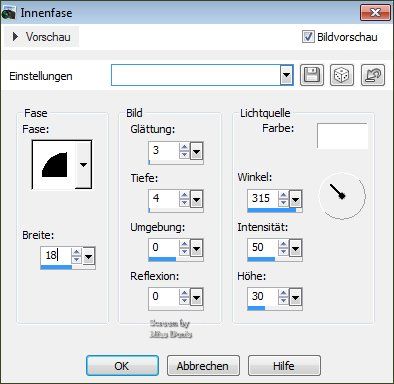394x384 pixels.
Task: Click the Umgebung spinner arrows
Action: point(184,248)
